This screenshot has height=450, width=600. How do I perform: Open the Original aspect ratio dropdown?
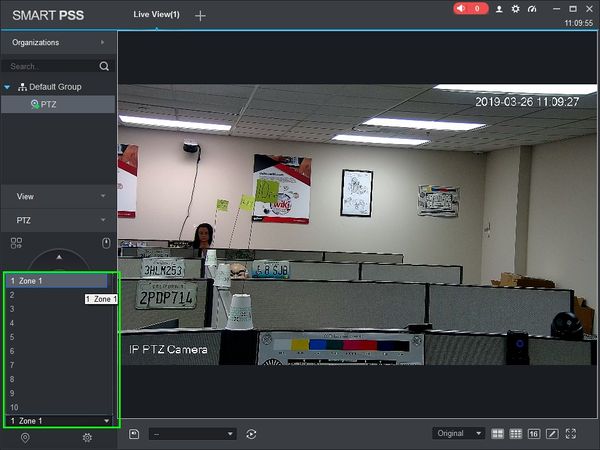click(458, 434)
